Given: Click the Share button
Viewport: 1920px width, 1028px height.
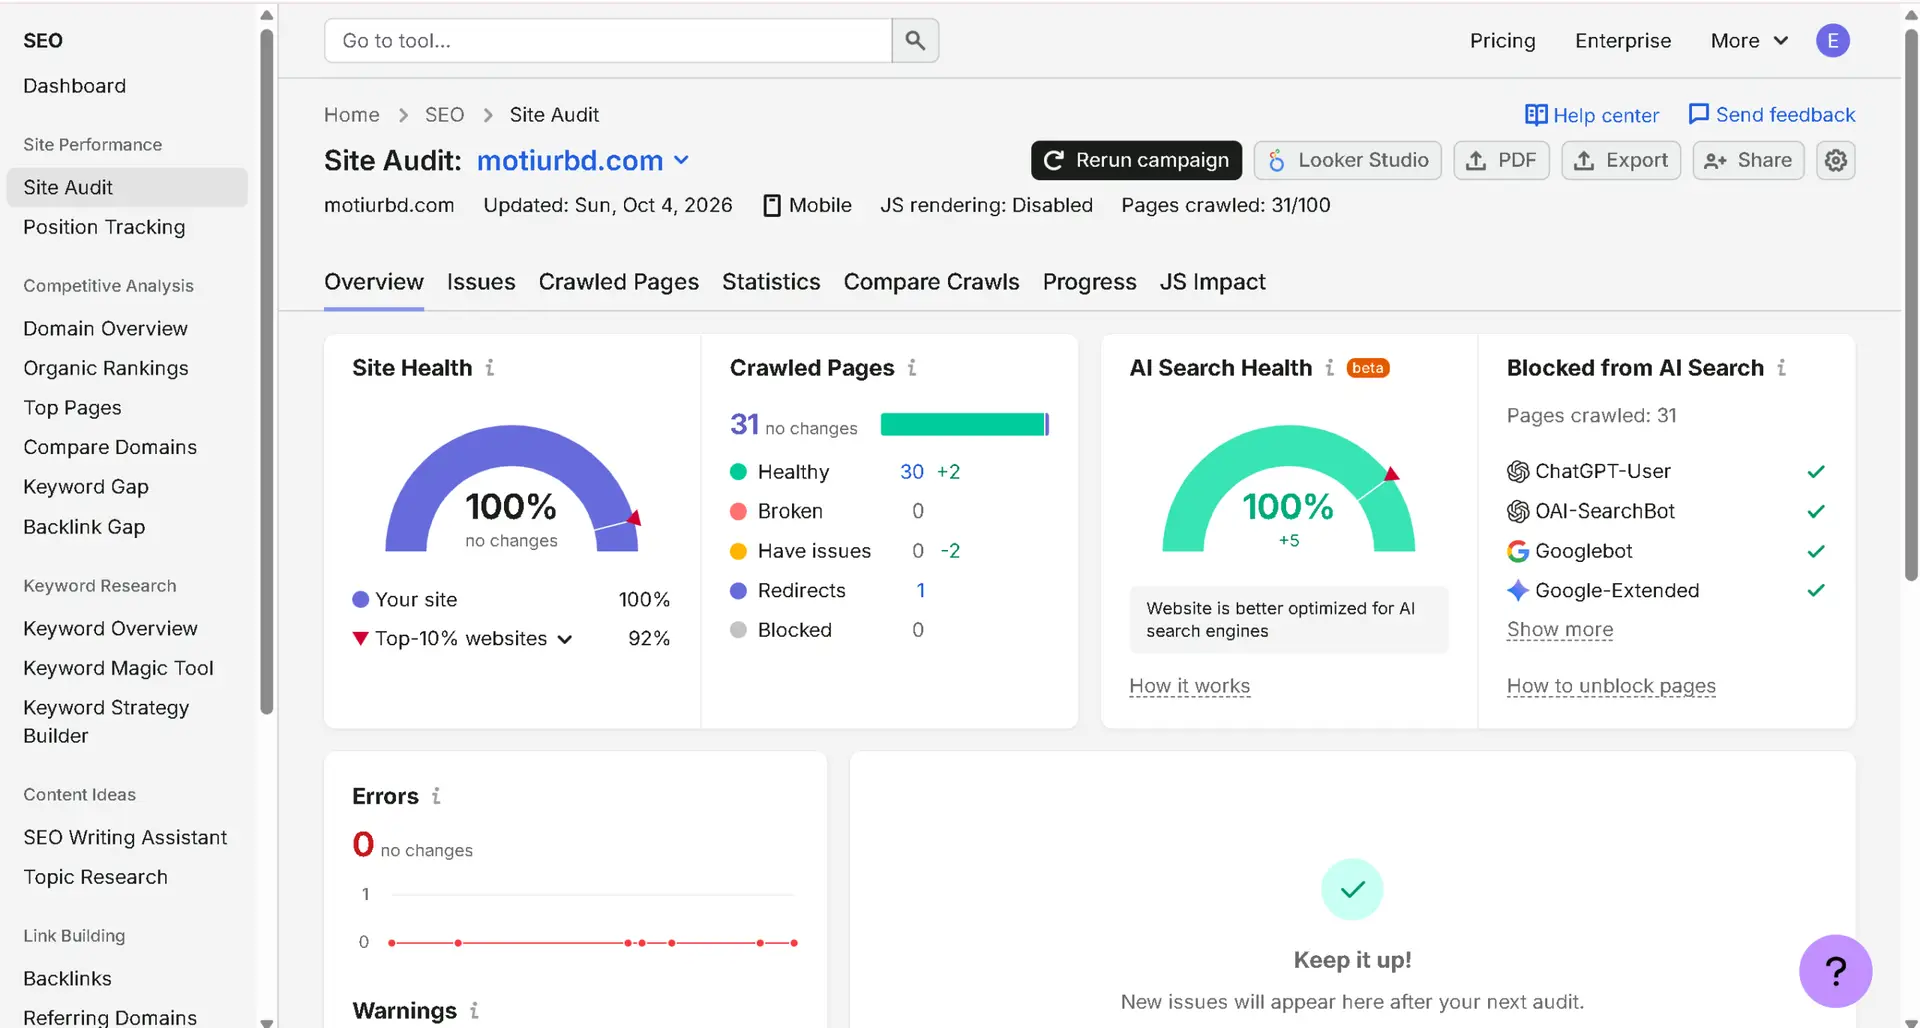Looking at the screenshot, I should click(1748, 160).
